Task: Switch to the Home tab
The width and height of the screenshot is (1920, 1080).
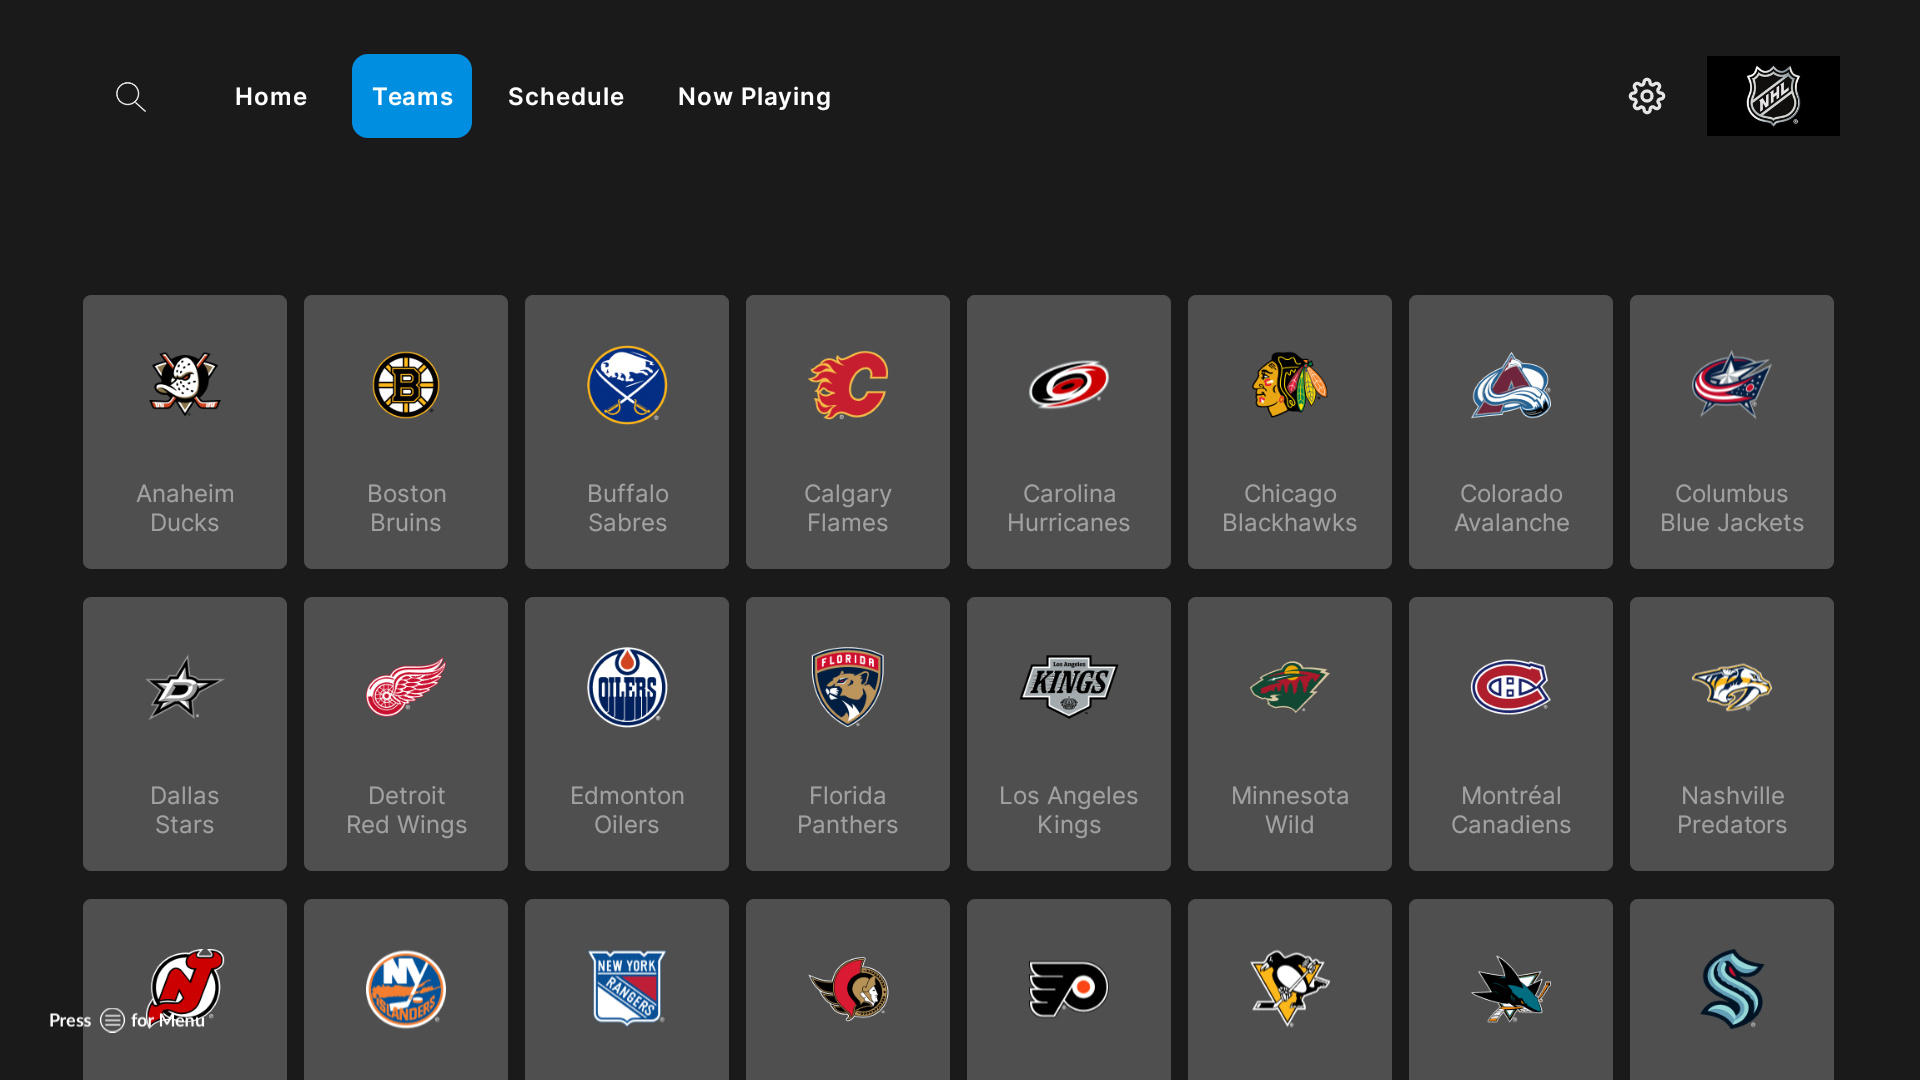Action: coord(271,96)
